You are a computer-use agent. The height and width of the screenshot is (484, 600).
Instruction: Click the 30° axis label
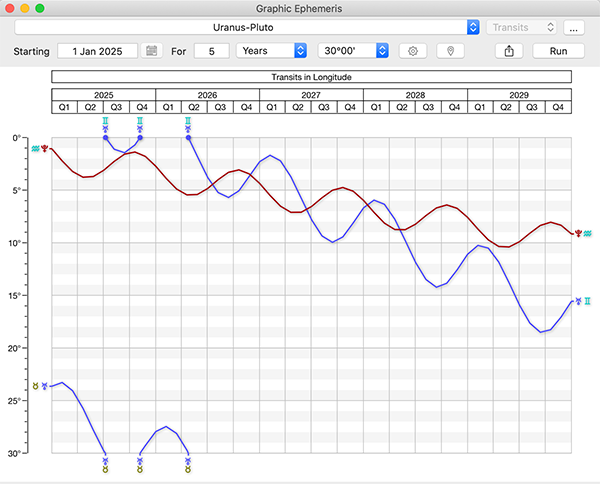[15, 454]
